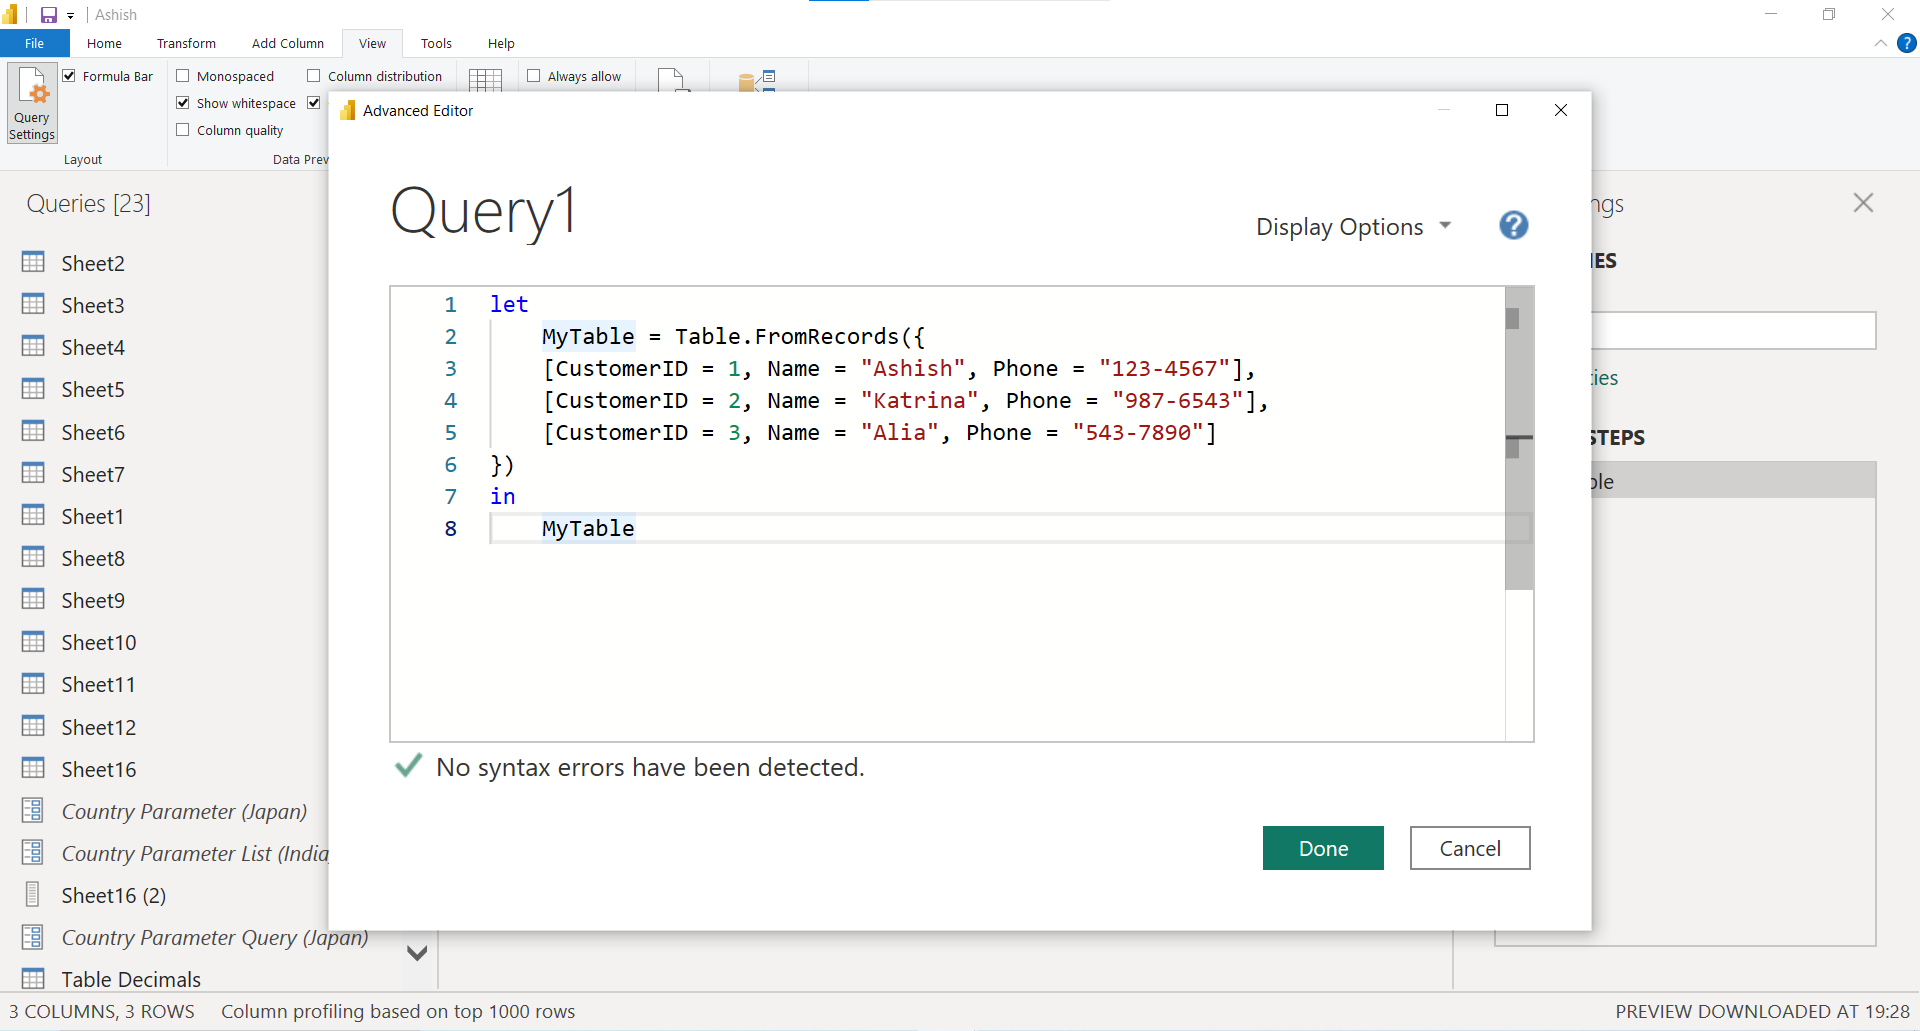Image resolution: width=1920 pixels, height=1031 pixels.
Task: Uncheck the Formula Bar checkbox
Action: tap(70, 75)
